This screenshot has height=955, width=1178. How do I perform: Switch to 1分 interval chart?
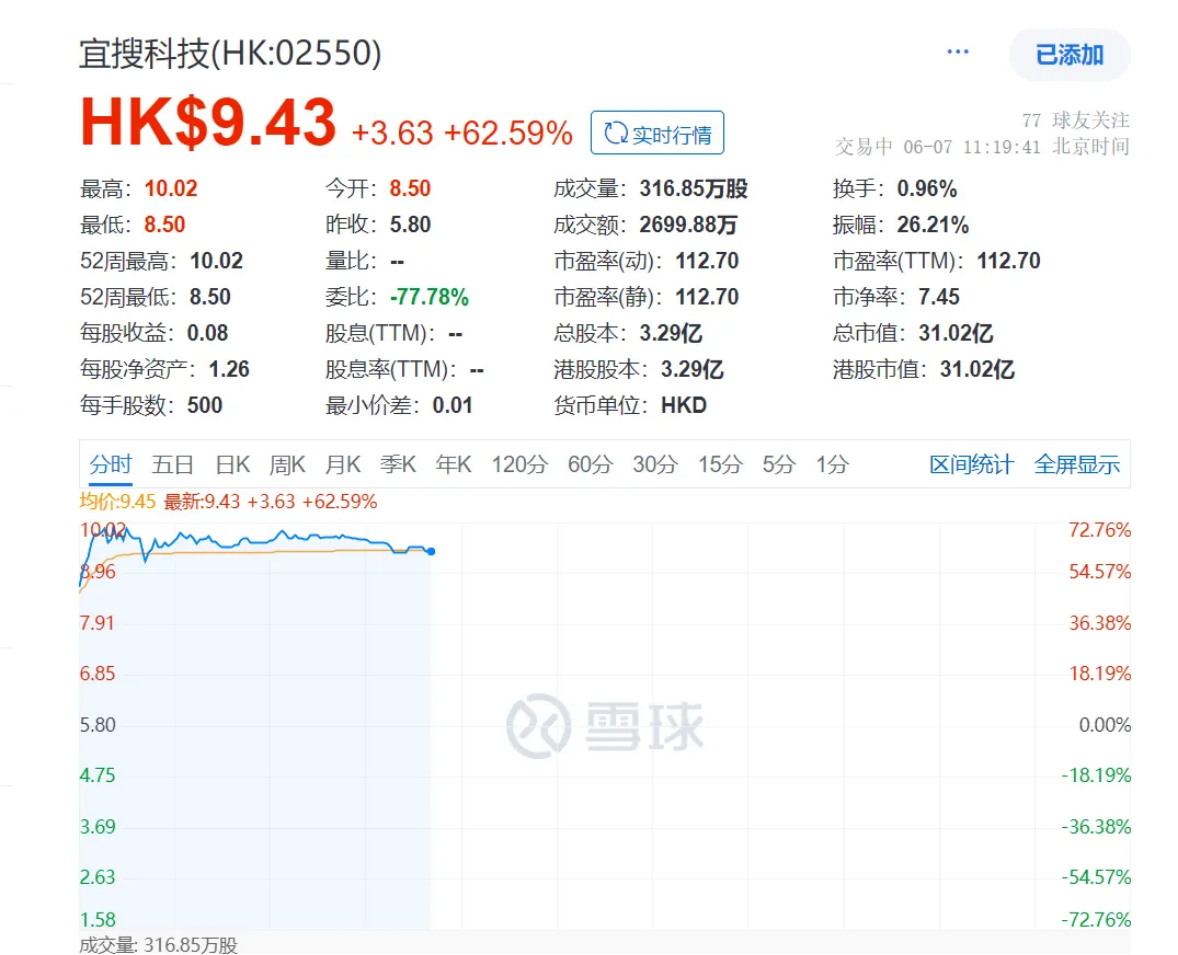click(x=831, y=465)
